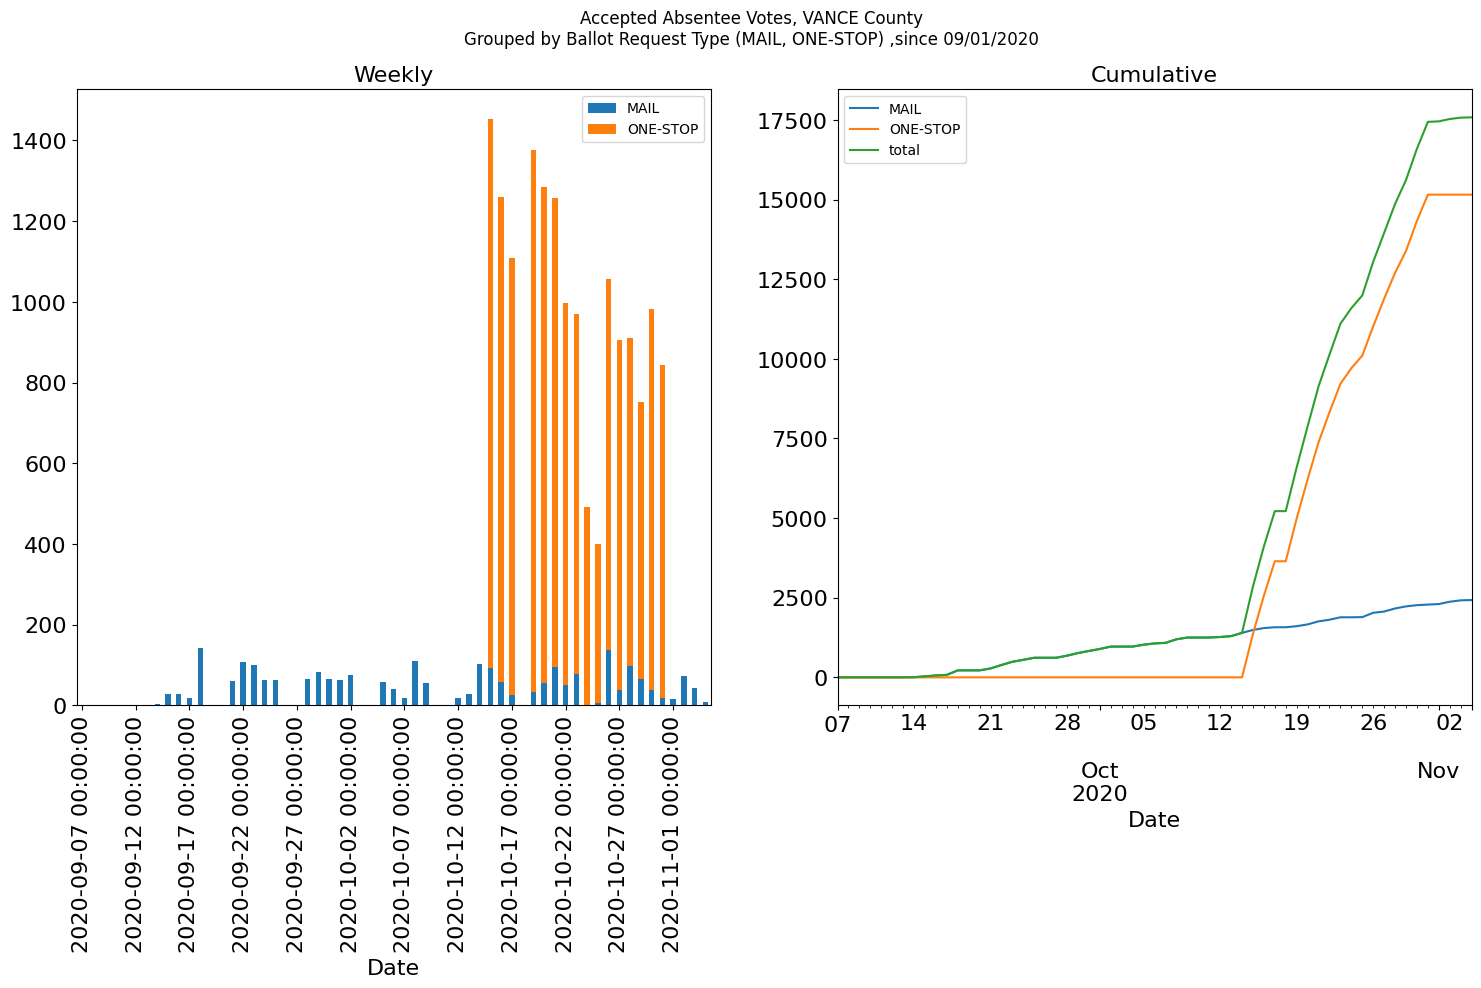The image size is (1481, 988).
Task: Click the 'Grouped by Ballot Request Type' subtitle
Action: point(751,39)
